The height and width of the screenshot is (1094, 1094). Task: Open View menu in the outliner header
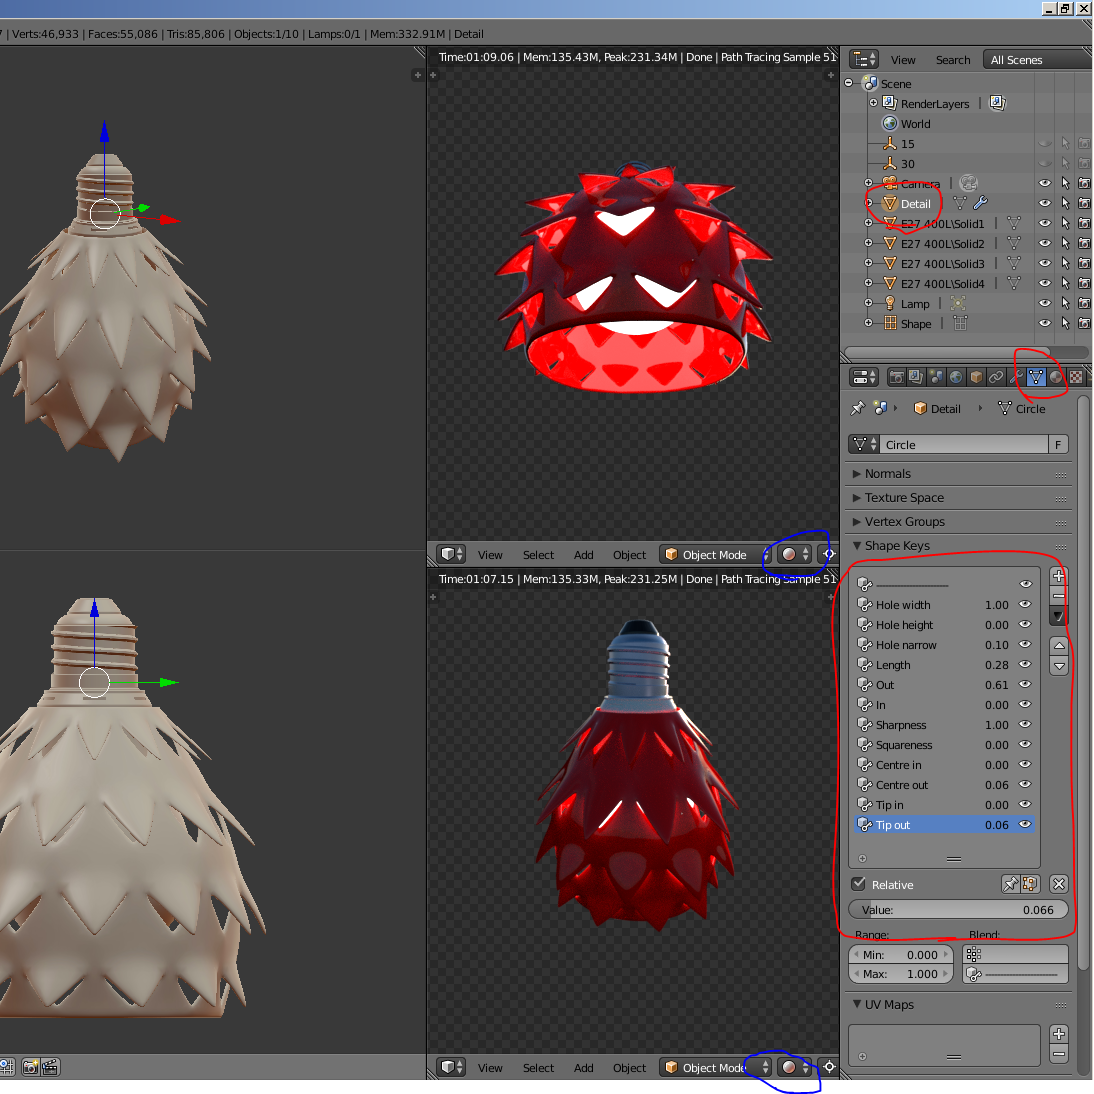click(903, 60)
